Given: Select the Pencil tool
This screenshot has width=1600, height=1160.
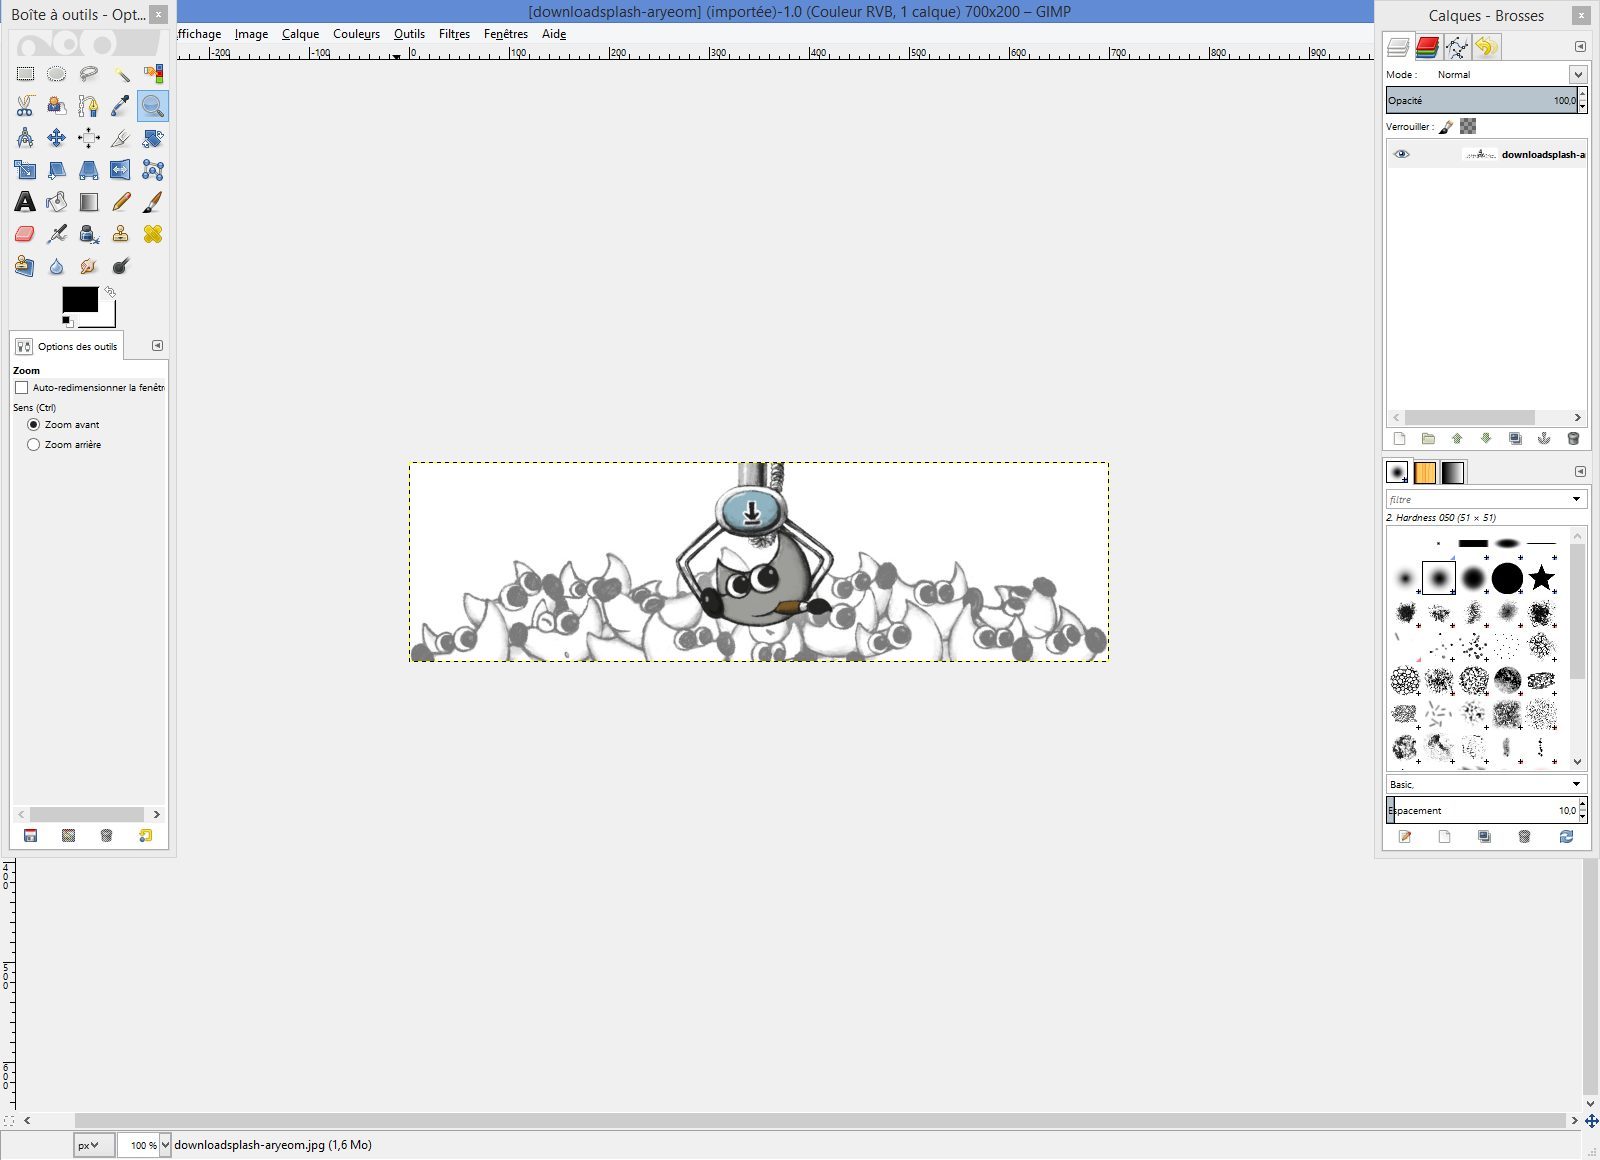Looking at the screenshot, I should [121, 202].
